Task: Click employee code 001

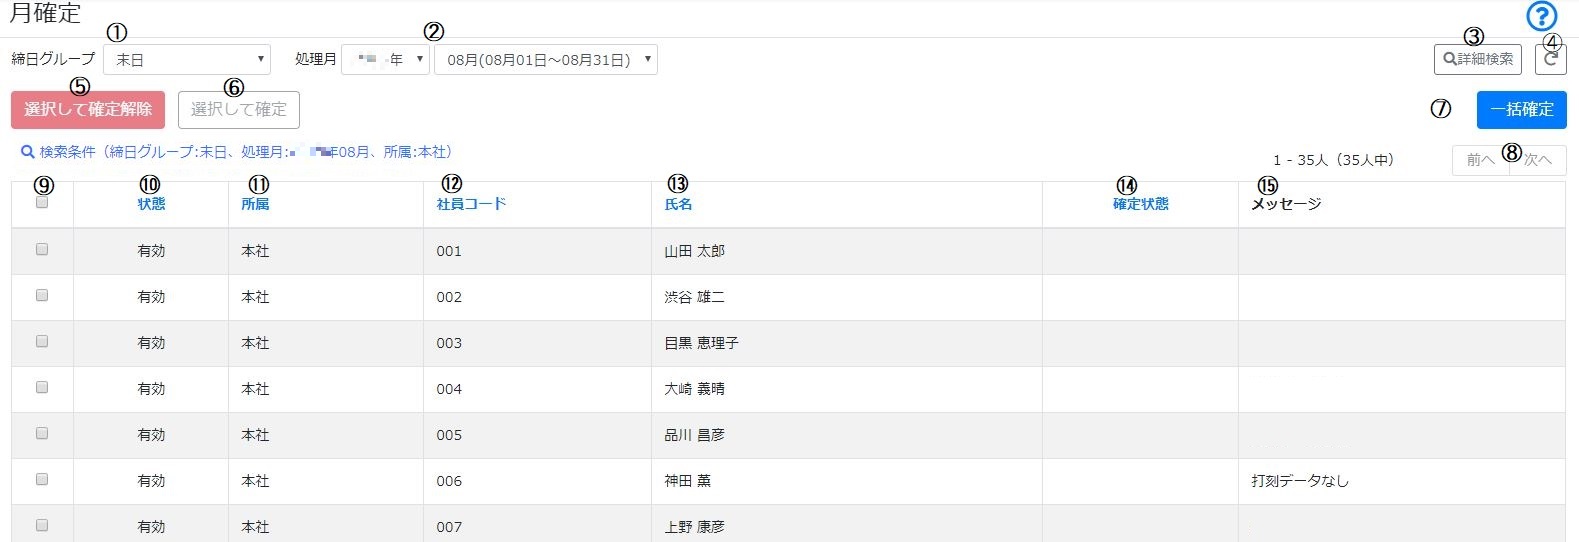Action: [449, 251]
